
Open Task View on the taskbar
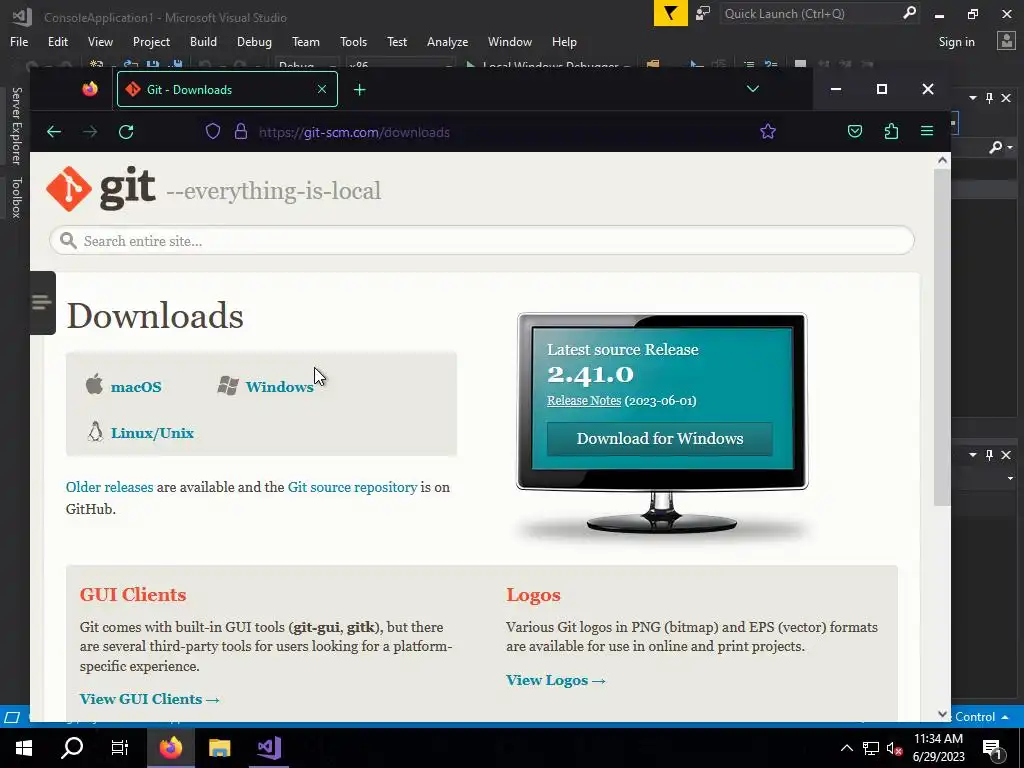pyautogui.click(x=120, y=748)
